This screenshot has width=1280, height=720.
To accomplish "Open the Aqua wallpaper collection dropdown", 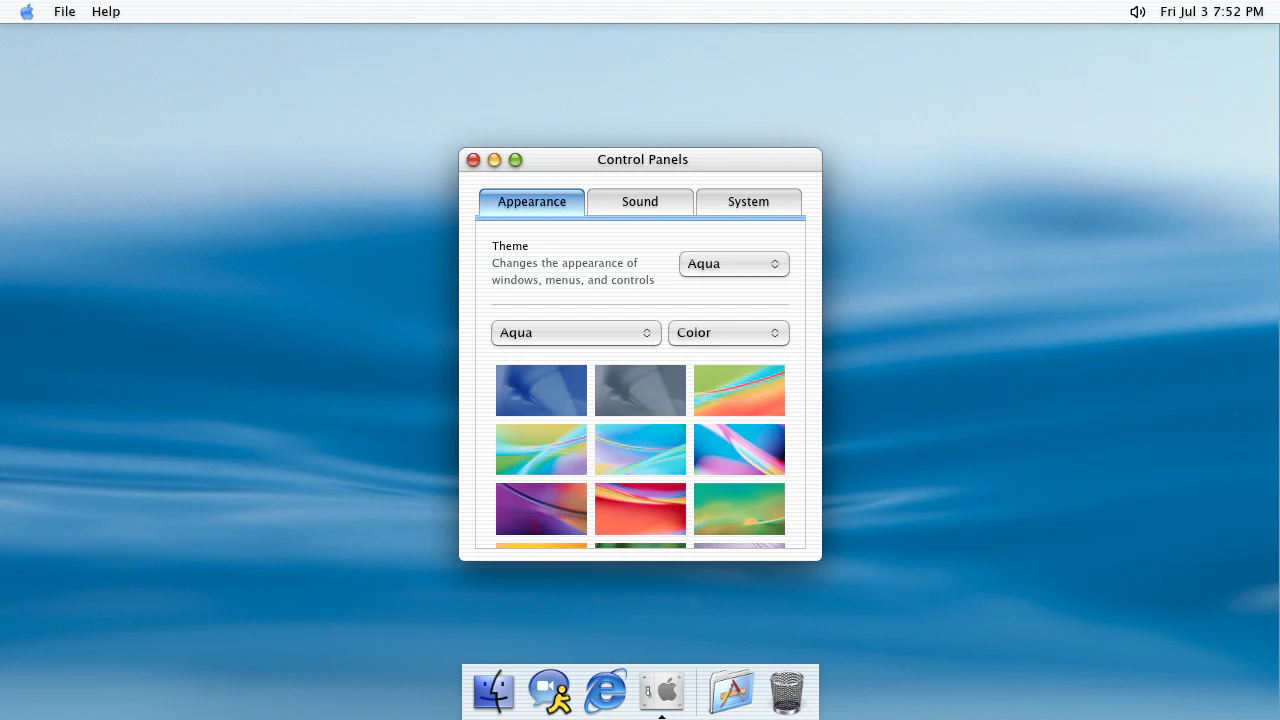I will tap(576, 333).
